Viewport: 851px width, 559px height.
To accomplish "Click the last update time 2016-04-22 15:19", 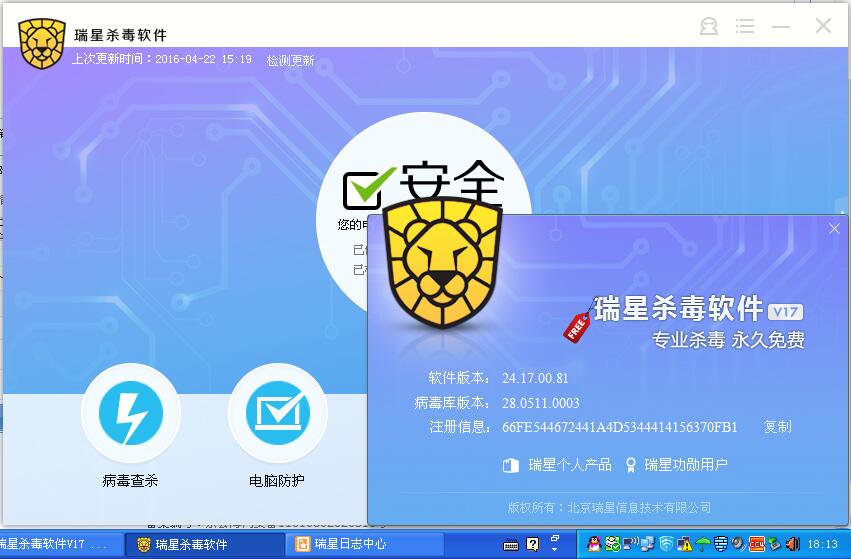I will point(204,59).
